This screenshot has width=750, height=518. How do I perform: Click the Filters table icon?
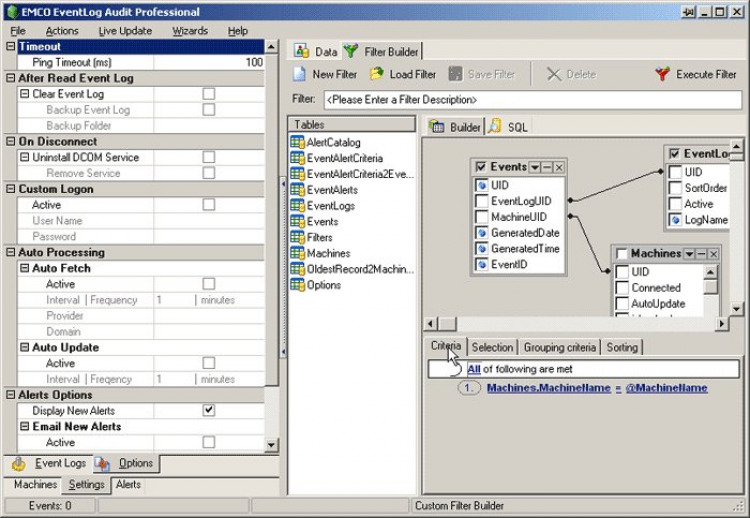(298, 237)
